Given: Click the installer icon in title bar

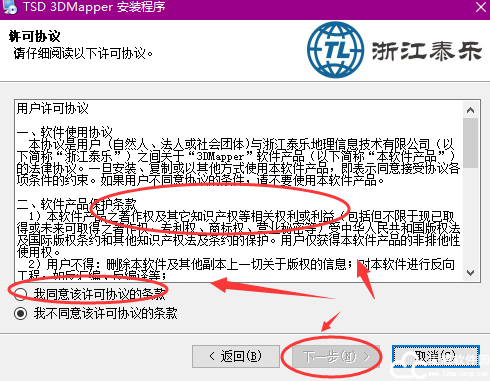Looking at the screenshot, I should [10, 7].
